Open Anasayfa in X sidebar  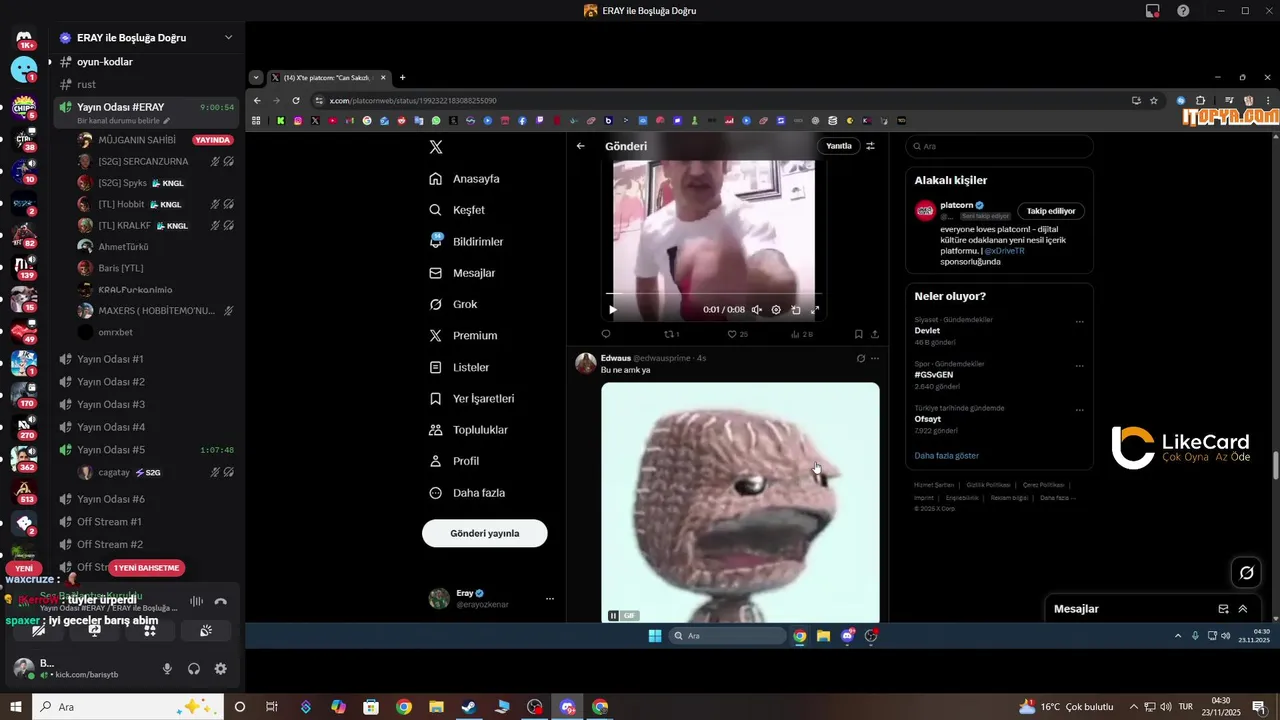(464, 179)
